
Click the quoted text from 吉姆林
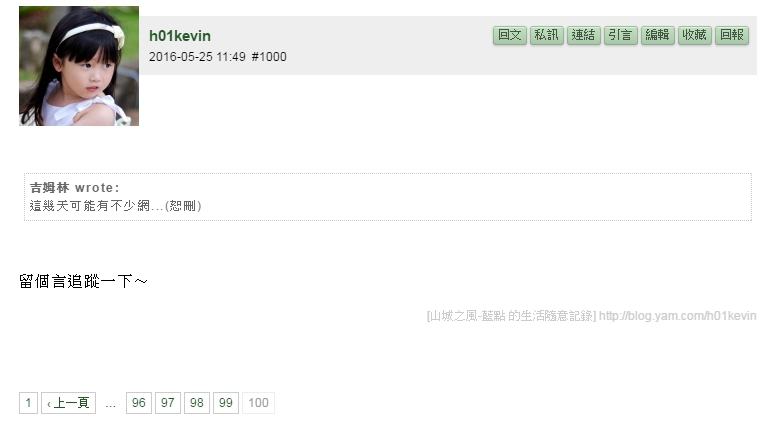pyautogui.click(x=115, y=205)
